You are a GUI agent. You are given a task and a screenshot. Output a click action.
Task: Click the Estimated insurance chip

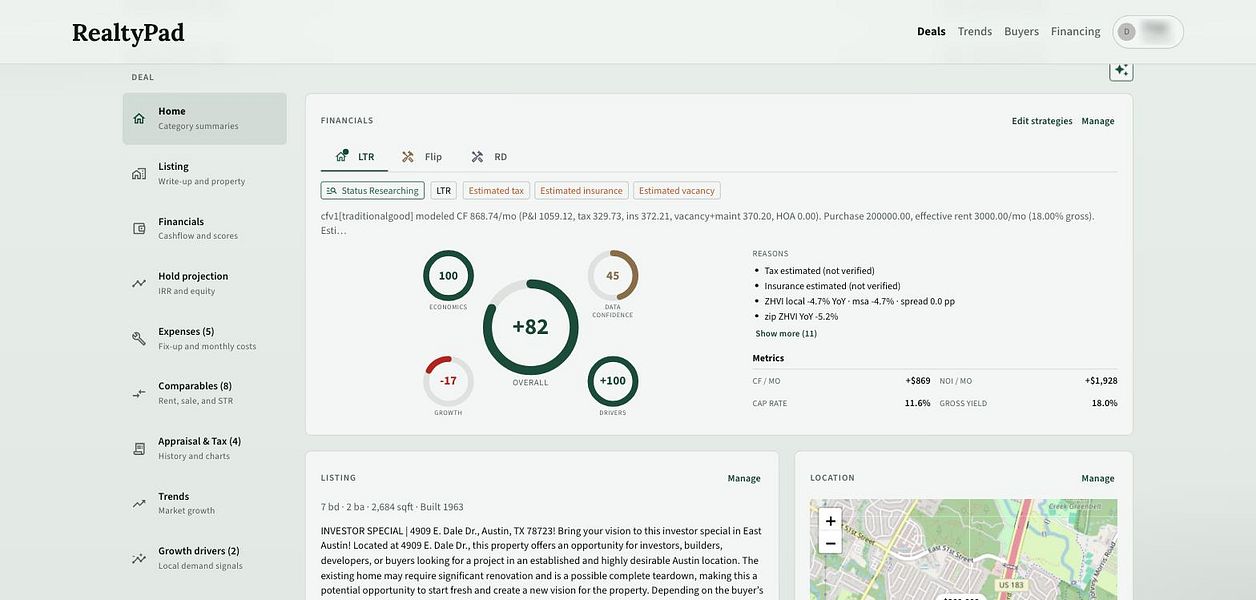581,190
